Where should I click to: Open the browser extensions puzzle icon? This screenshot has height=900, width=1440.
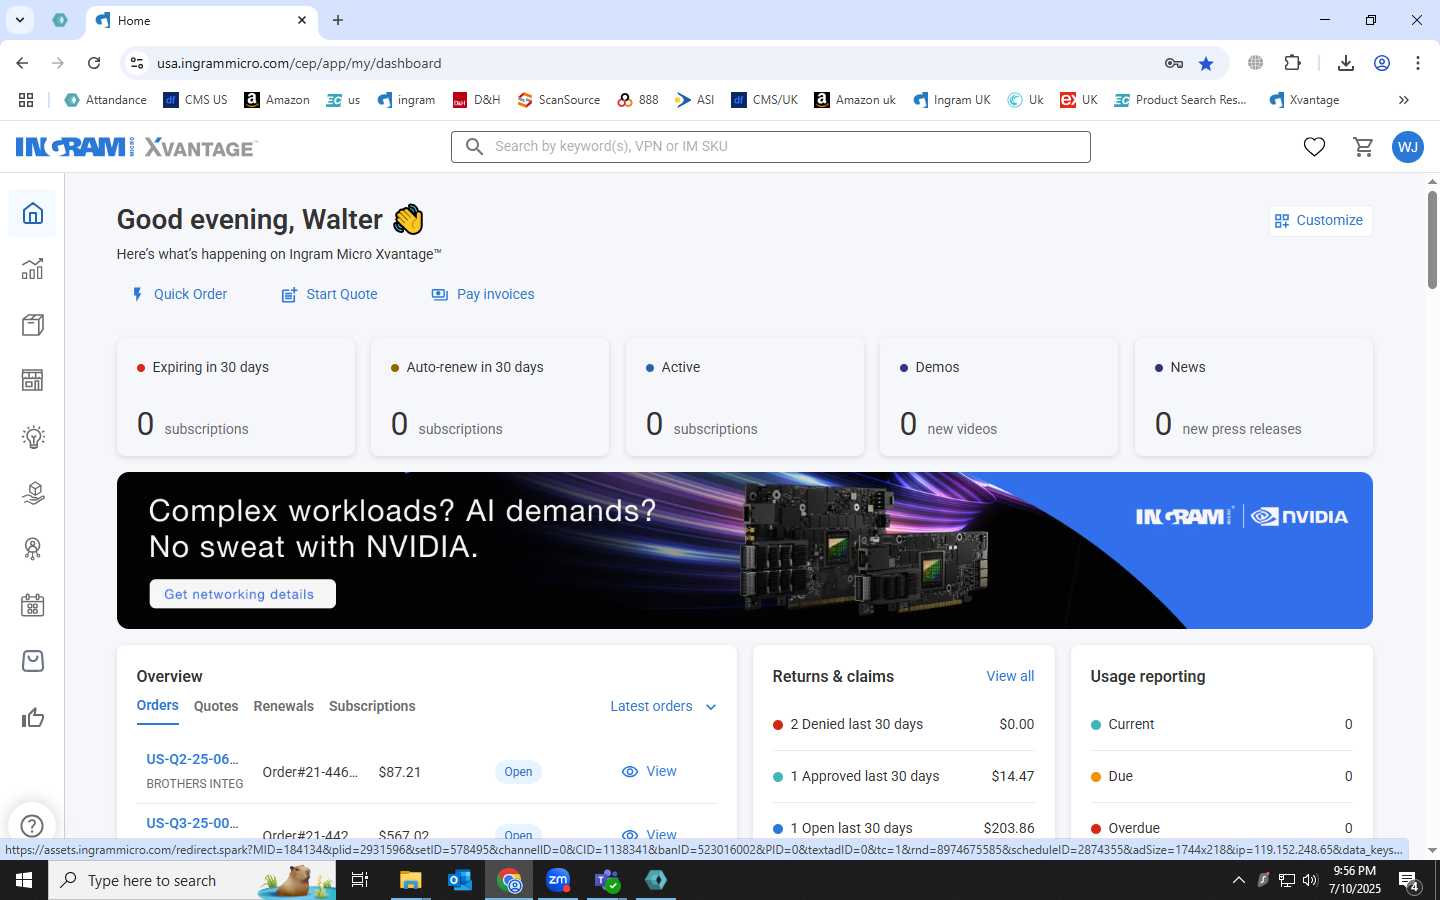[x=1292, y=63]
